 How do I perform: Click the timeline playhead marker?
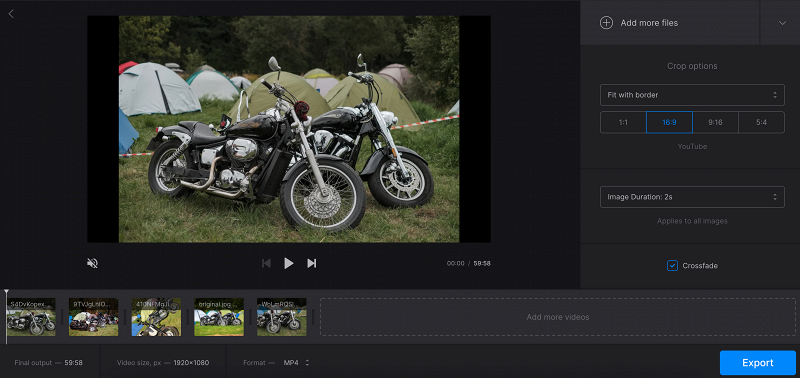click(x=6, y=292)
